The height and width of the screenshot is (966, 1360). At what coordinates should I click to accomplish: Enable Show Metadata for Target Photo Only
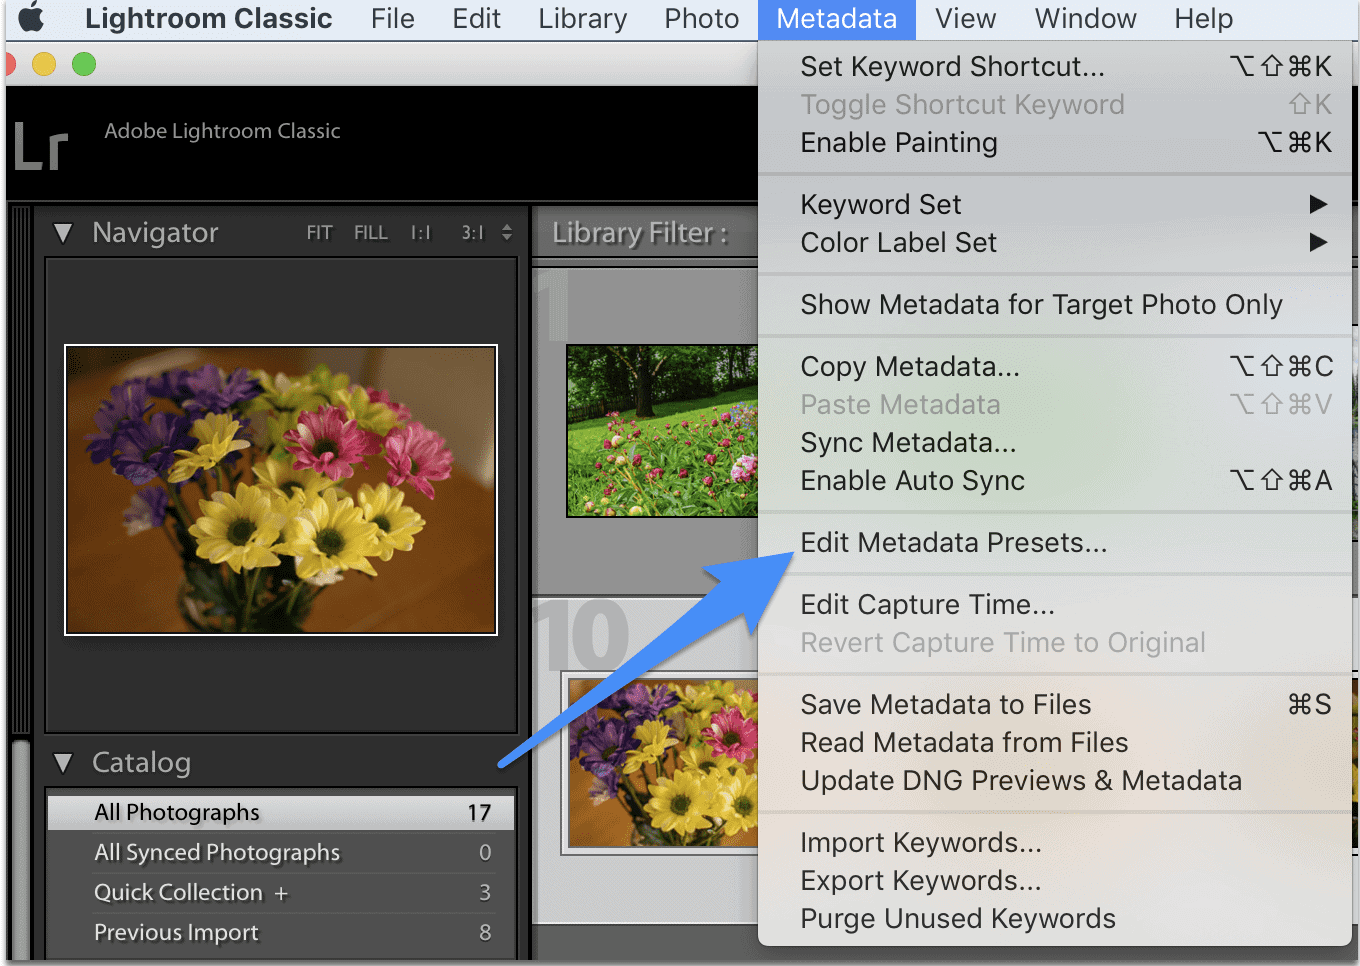(1041, 304)
